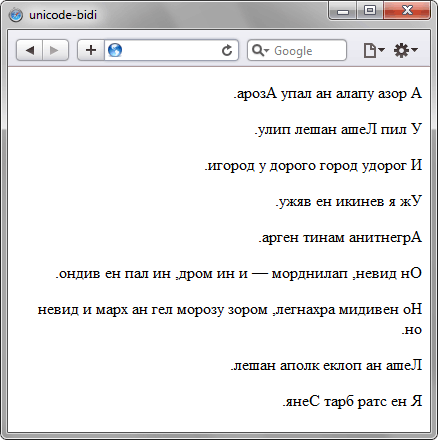Go back with the left arrow button

click(30, 50)
